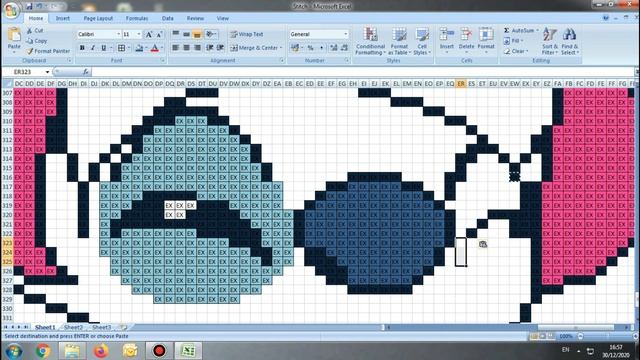Toggle Wrap Text
Screen dimensions: 640x360
pos(247,34)
